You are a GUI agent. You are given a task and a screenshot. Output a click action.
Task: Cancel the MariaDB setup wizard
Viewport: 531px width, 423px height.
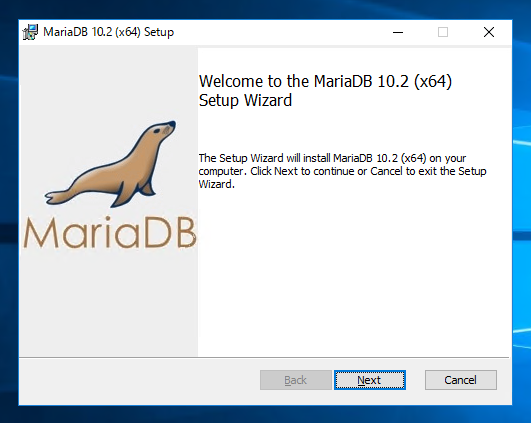click(461, 380)
